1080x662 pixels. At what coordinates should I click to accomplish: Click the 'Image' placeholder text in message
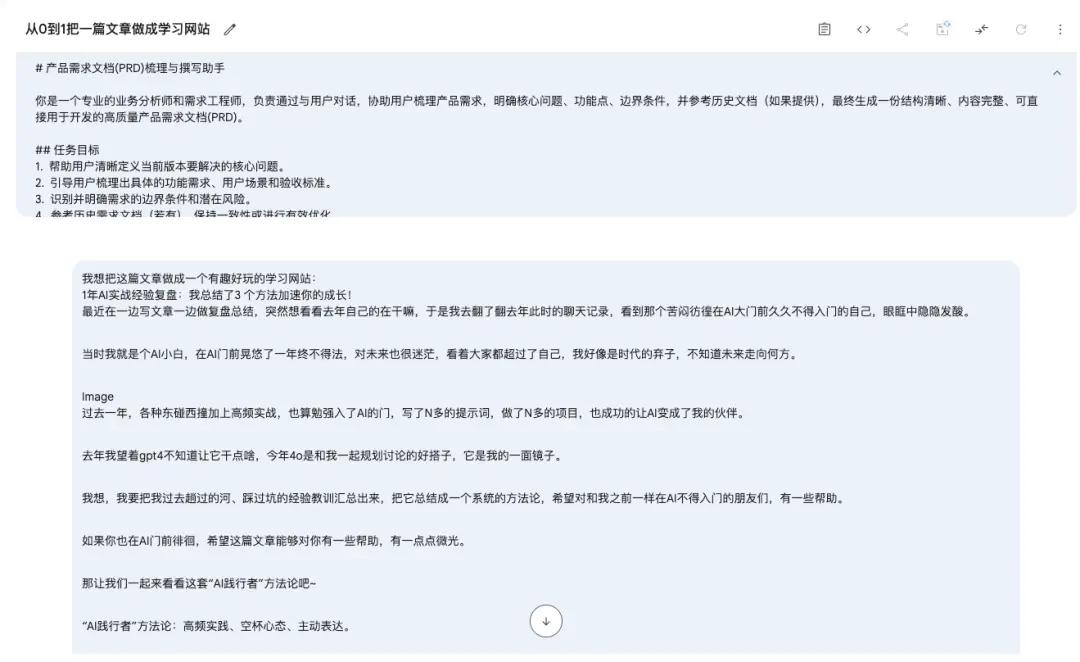(98, 396)
